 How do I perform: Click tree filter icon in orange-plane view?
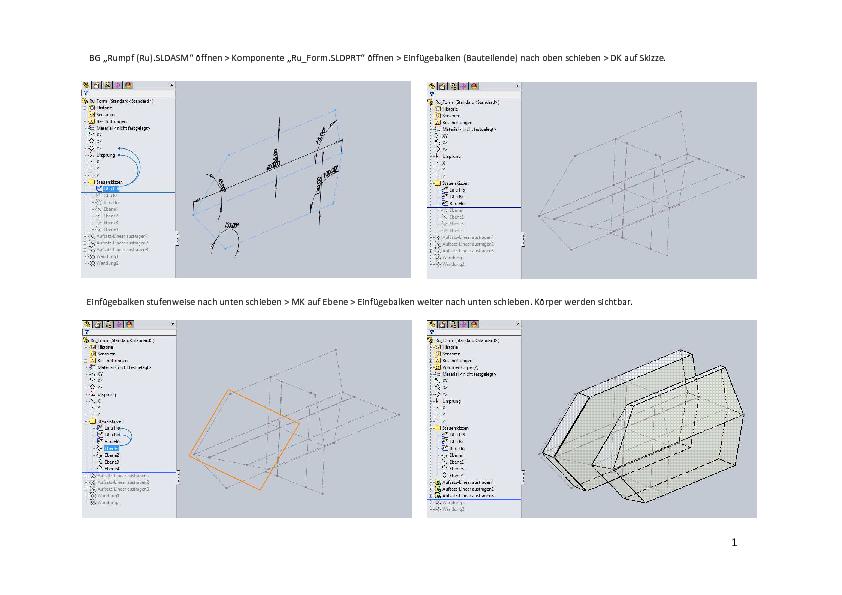(86, 332)
